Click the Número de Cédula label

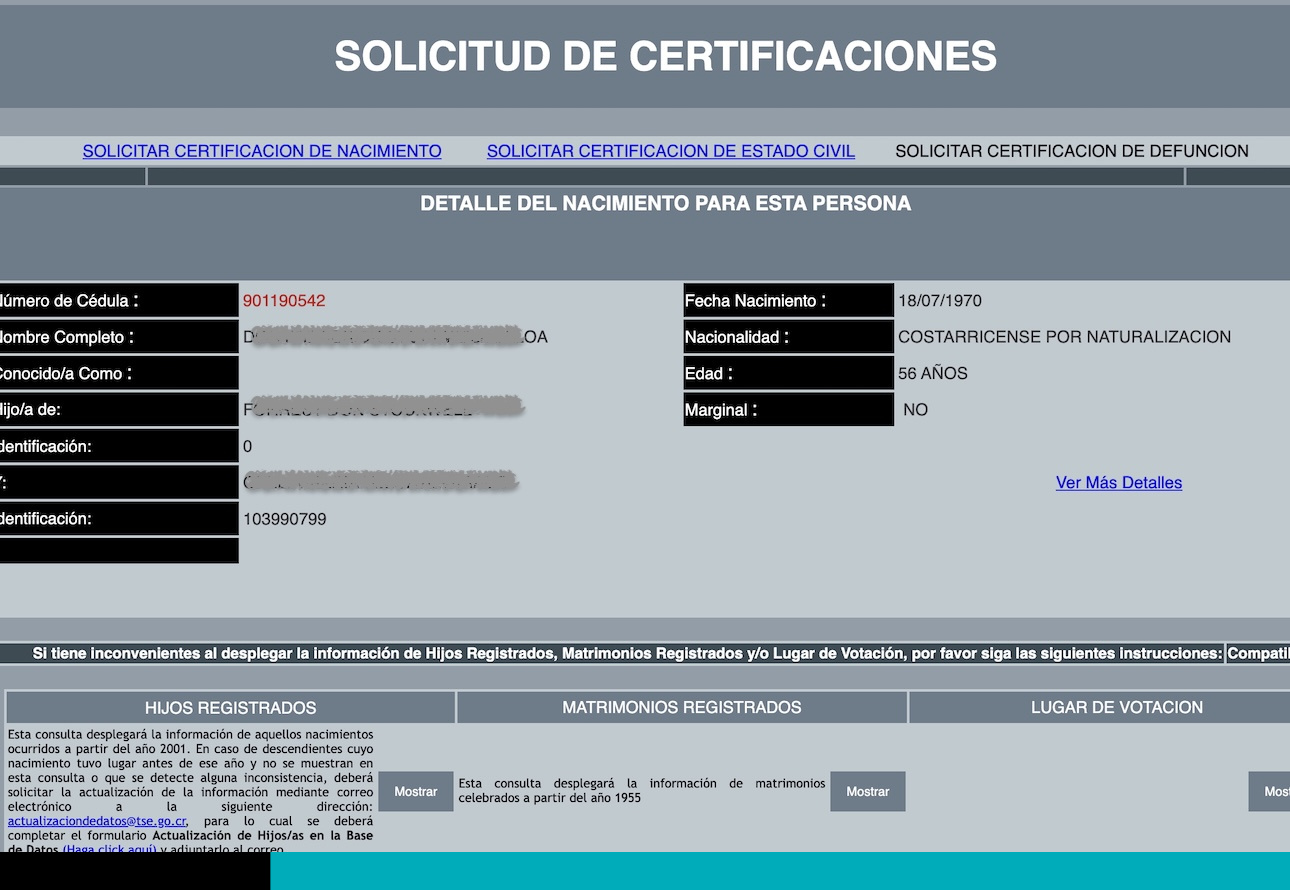click(119, 301)
